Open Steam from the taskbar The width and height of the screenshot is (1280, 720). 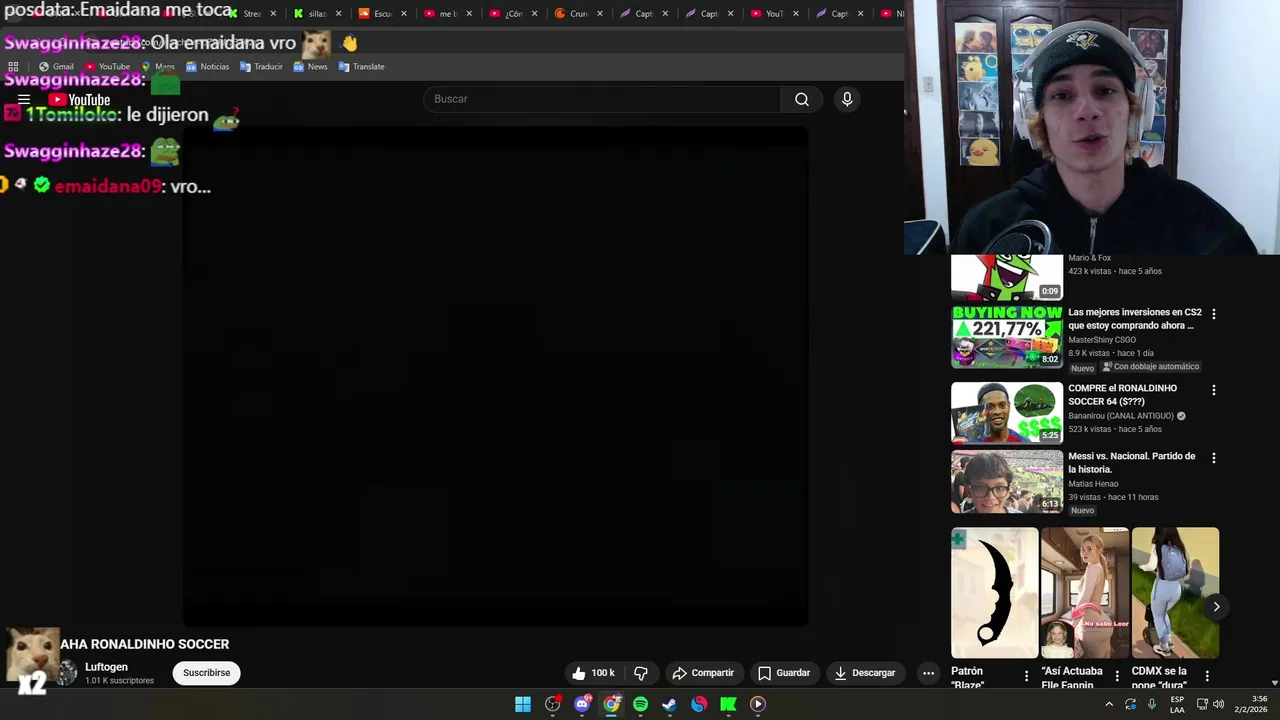coord(669,704)
